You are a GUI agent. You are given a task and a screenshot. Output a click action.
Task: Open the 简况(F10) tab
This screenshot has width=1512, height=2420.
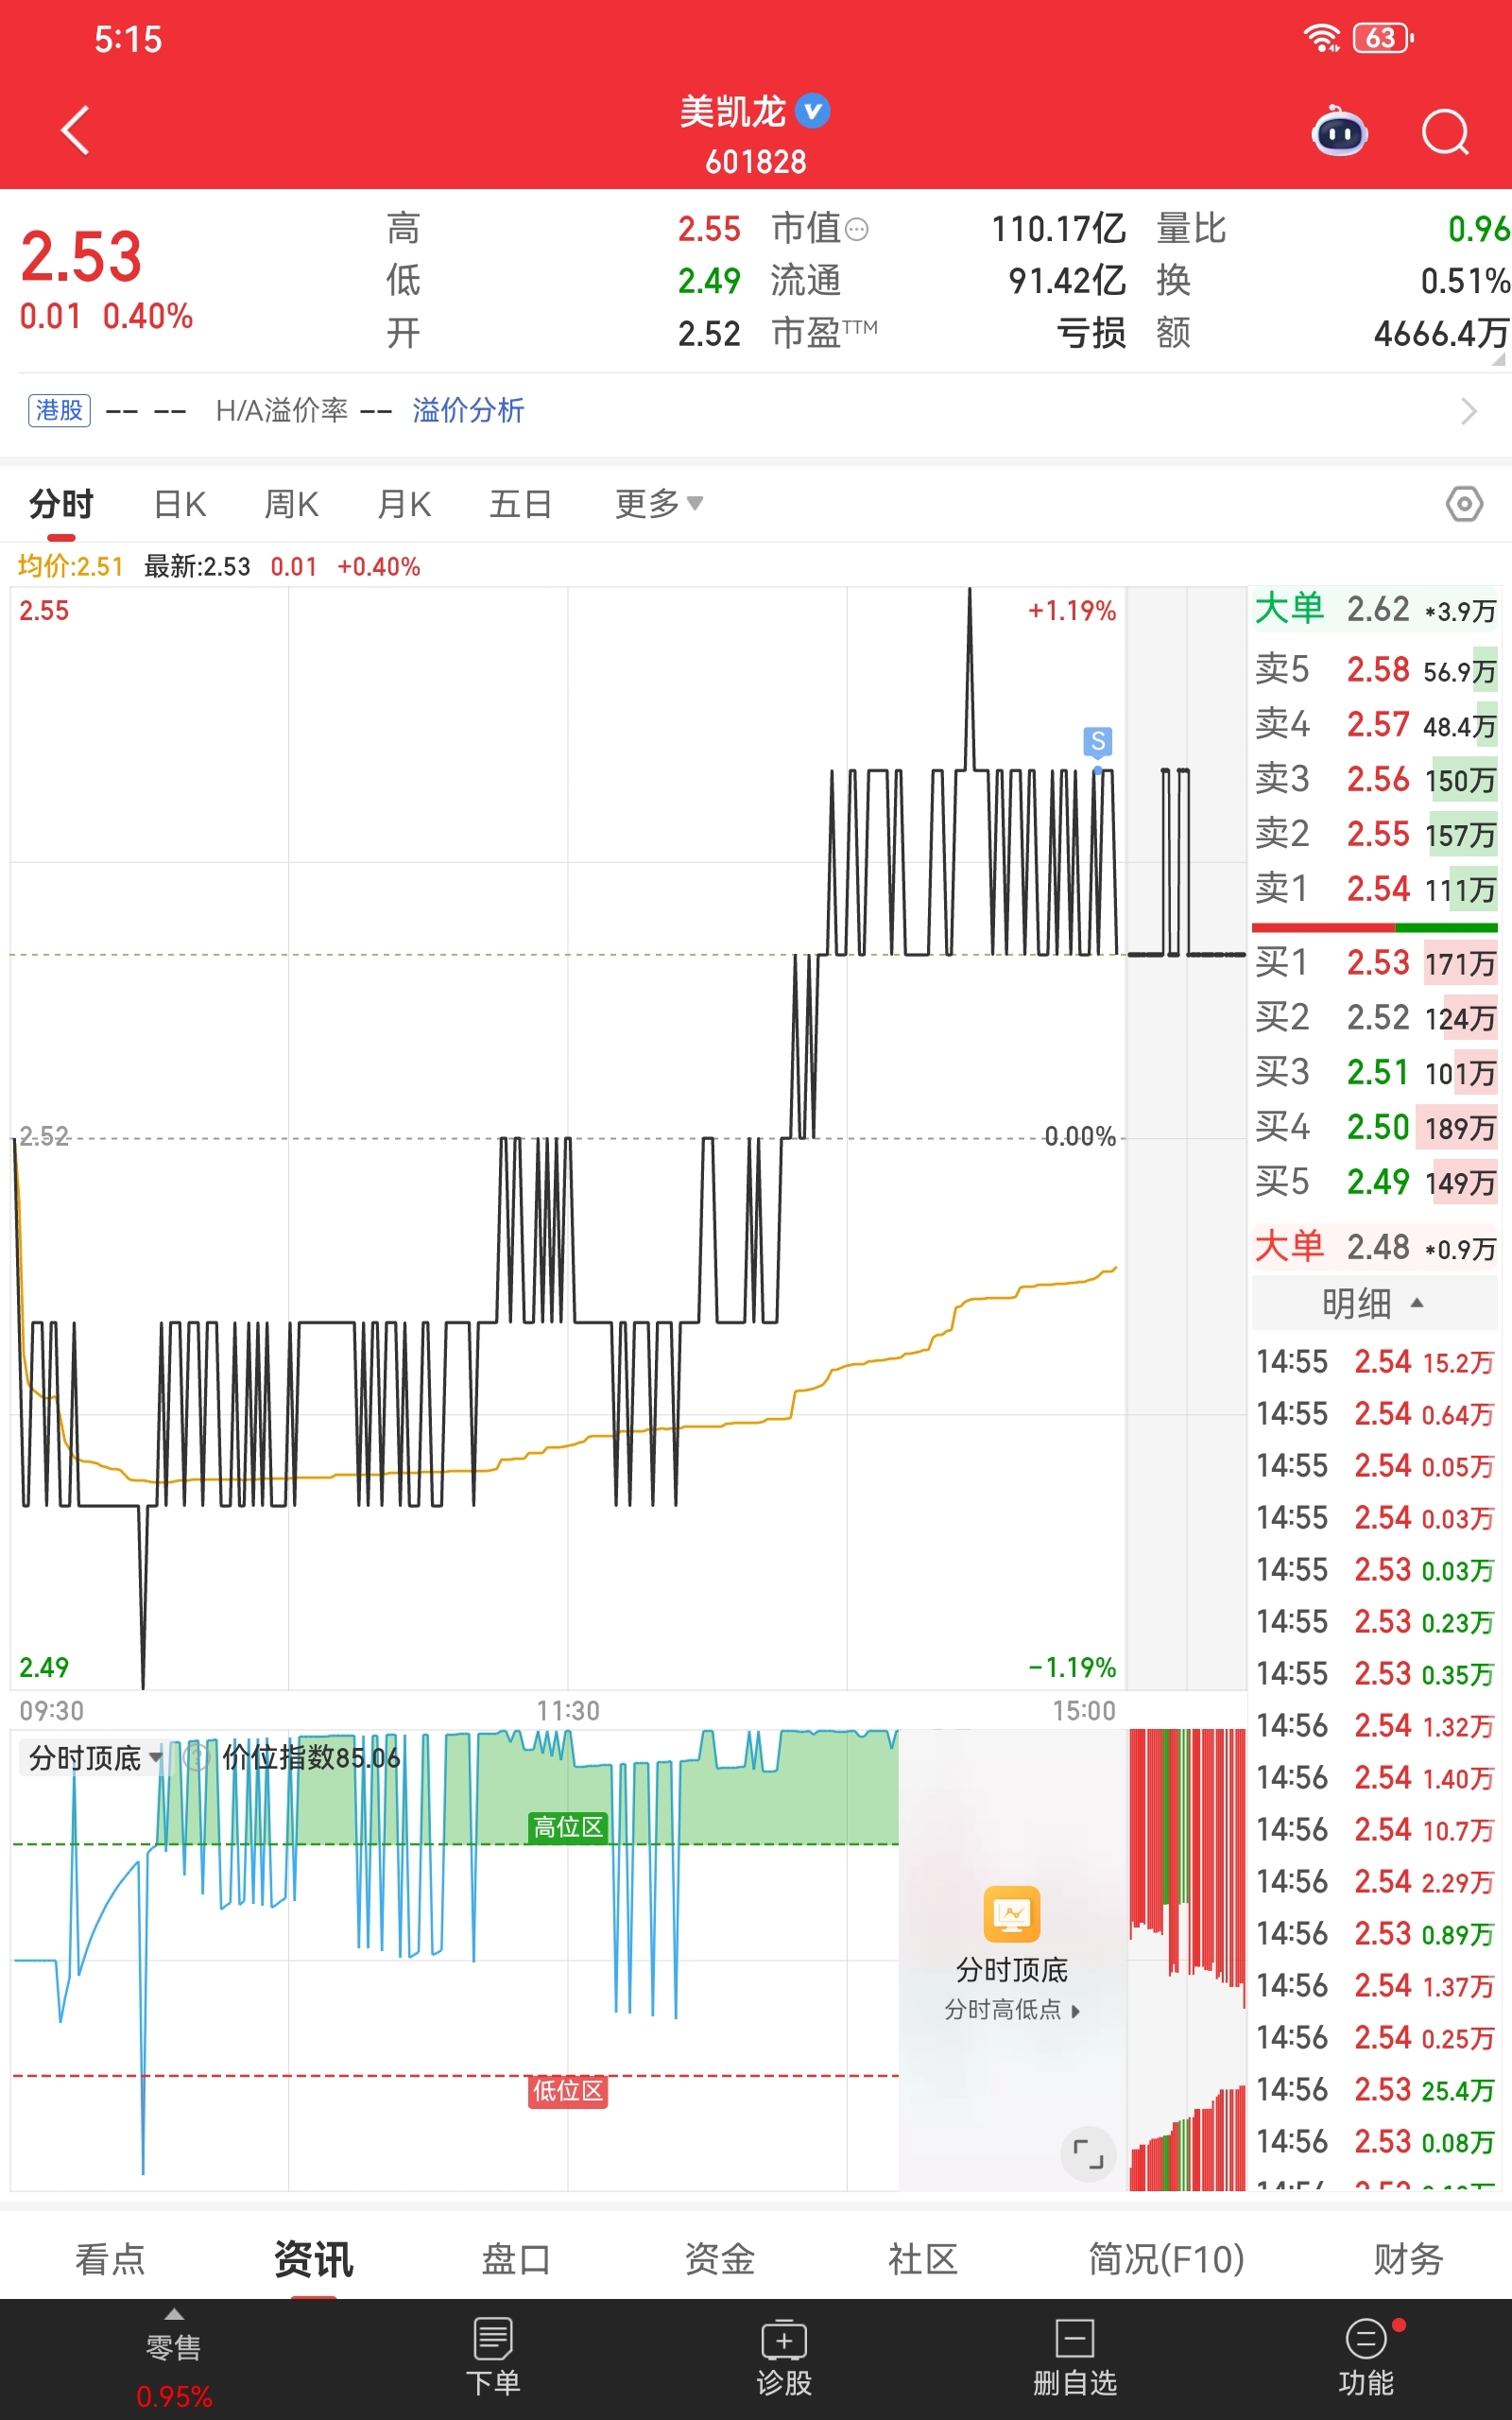pos(1166,2258)
